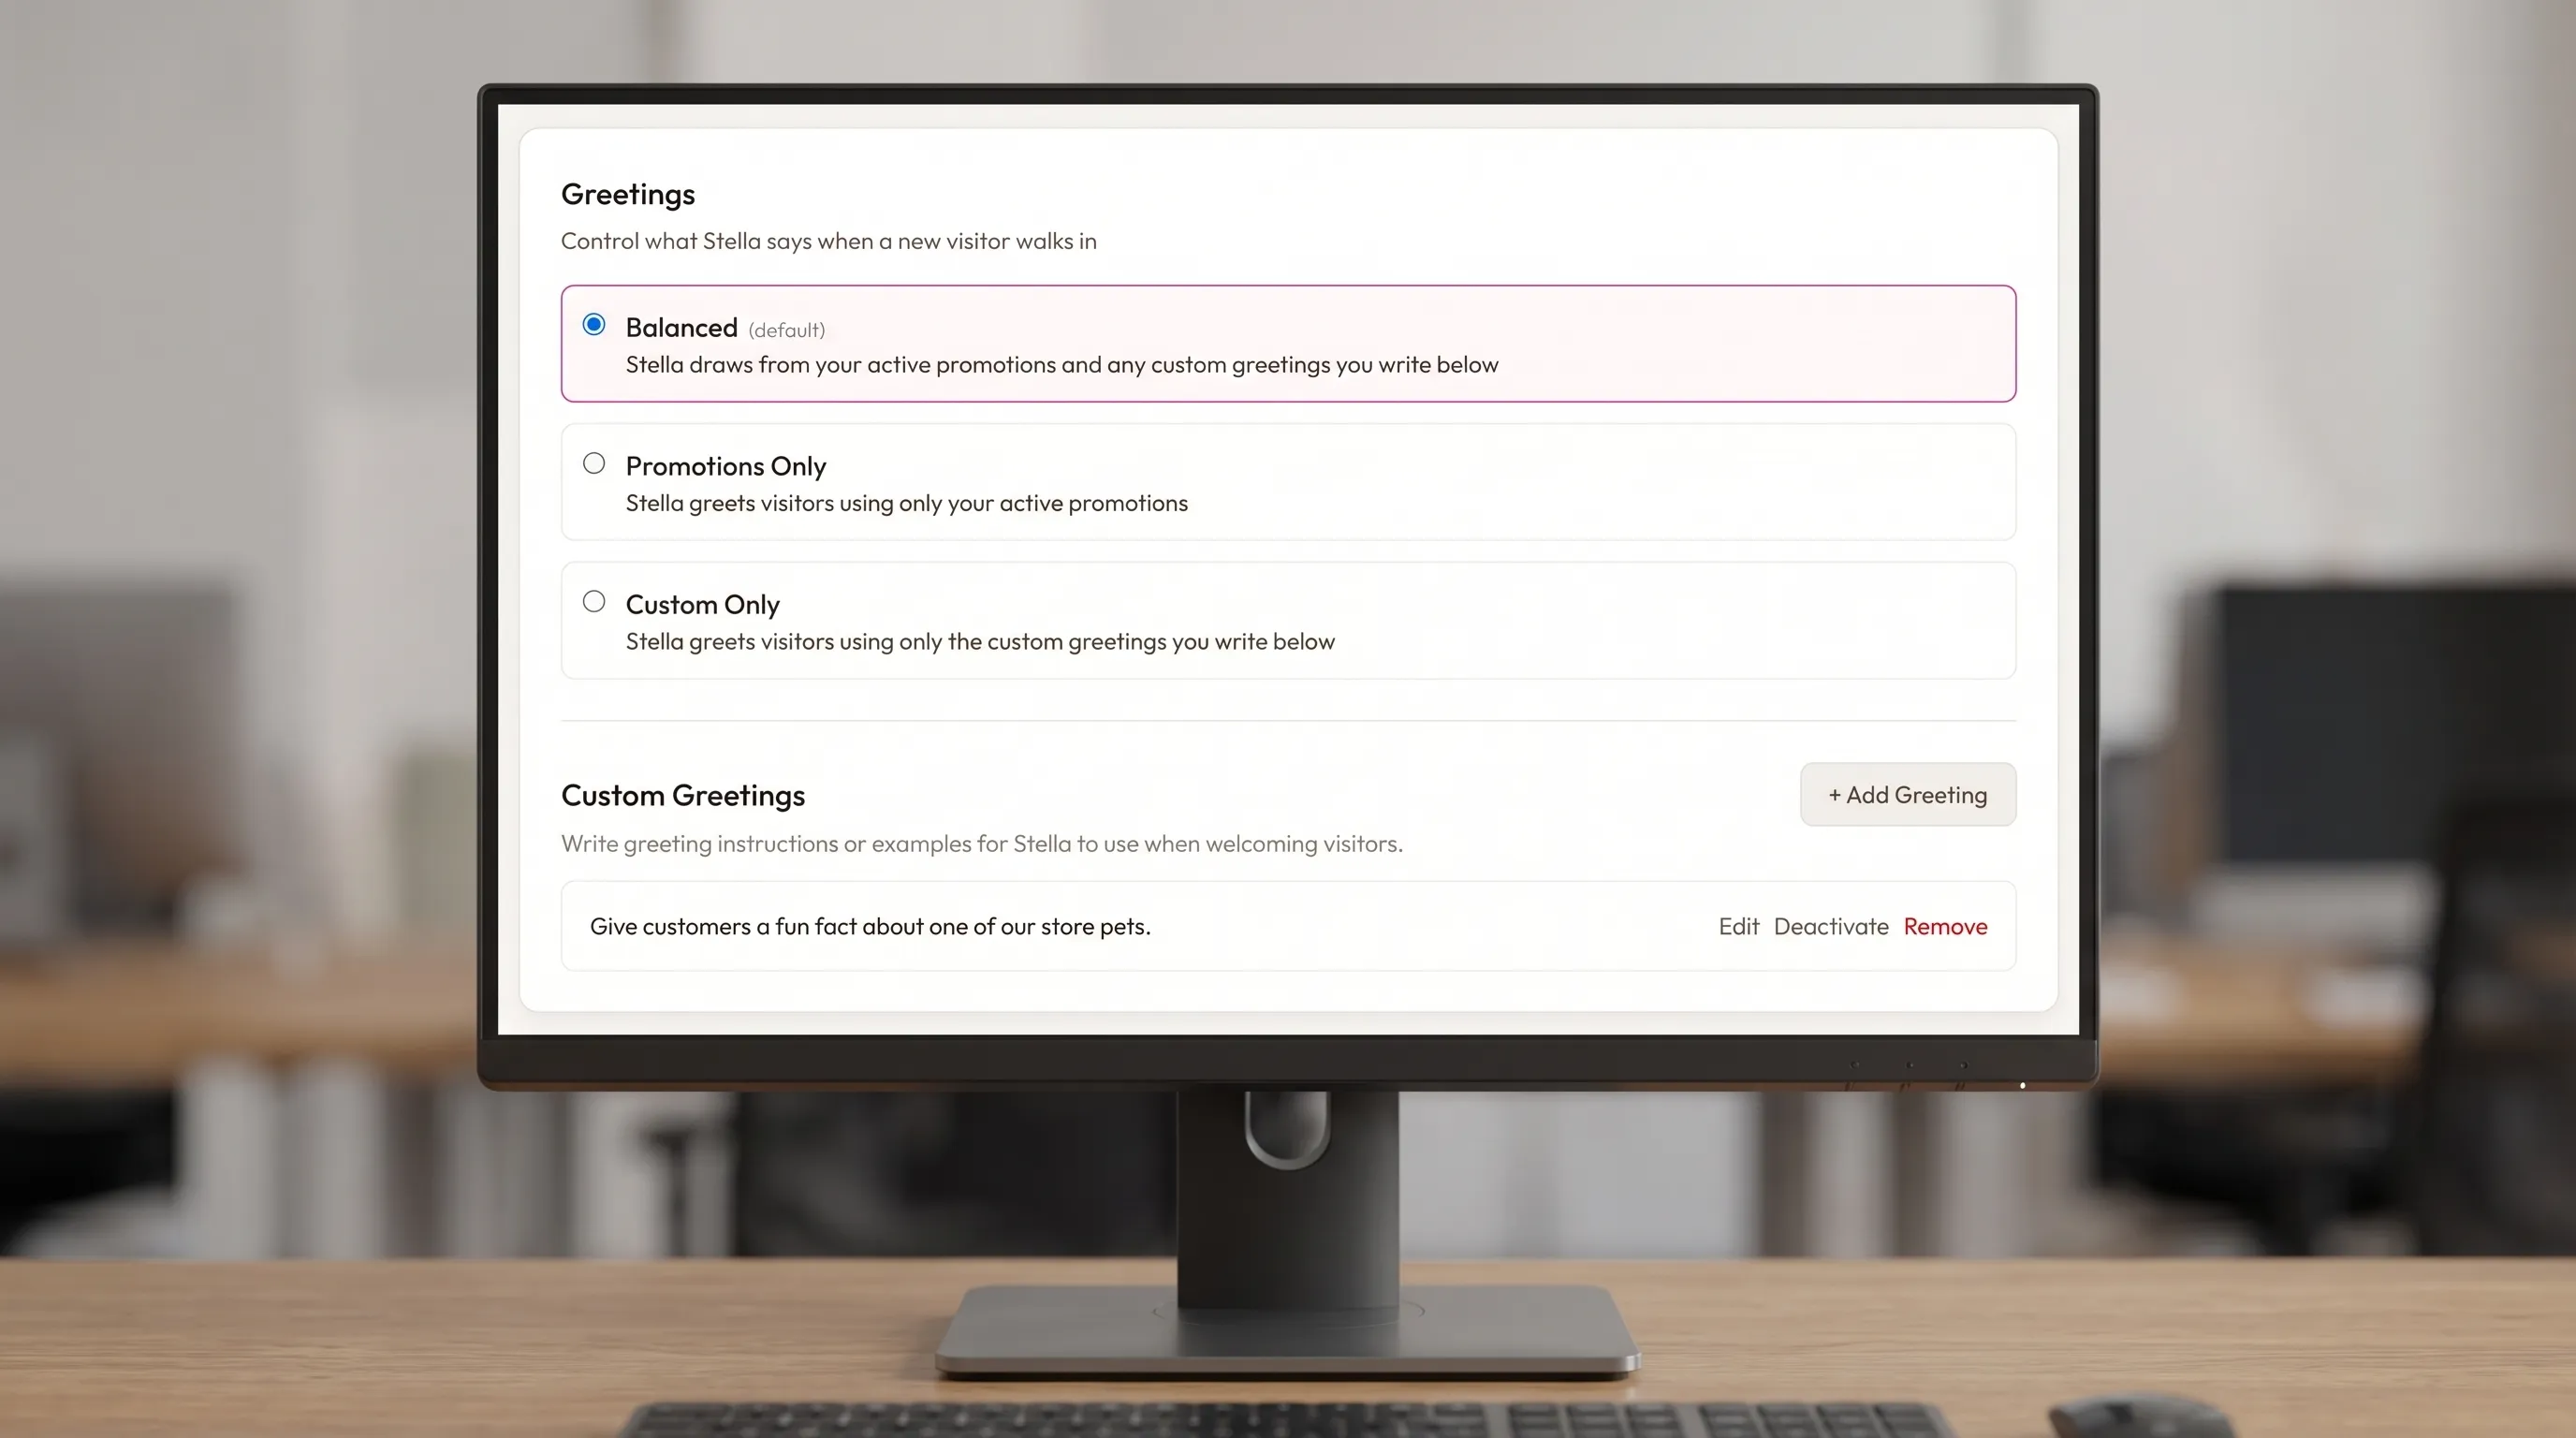Viewport: 2576px width, 1438px height.
Task: Choose the Promotions Only radio button
Action: [x=594, y=463]
